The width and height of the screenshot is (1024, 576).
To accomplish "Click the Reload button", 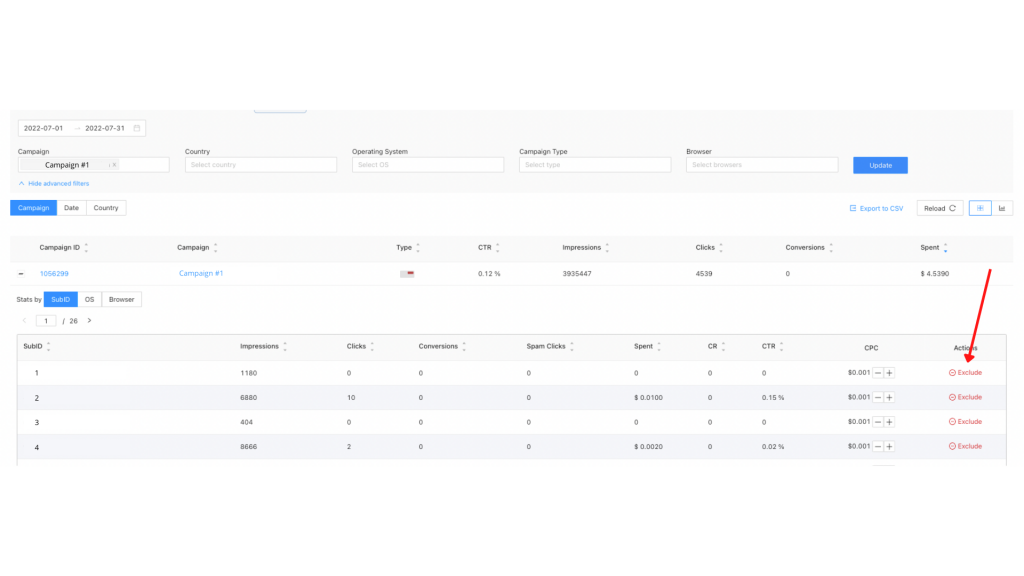I will 939,208.
